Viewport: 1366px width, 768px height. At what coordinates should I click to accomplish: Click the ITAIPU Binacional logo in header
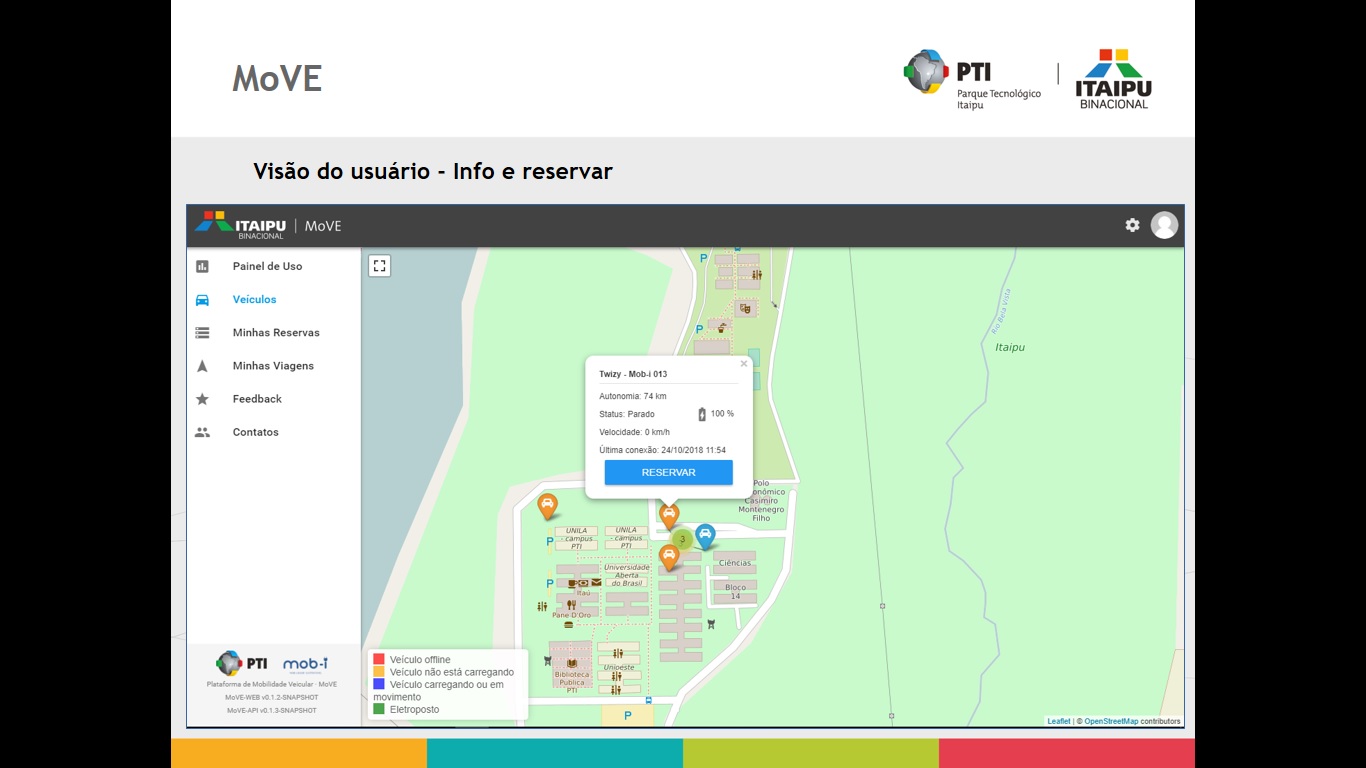click(x=241, y=225)
